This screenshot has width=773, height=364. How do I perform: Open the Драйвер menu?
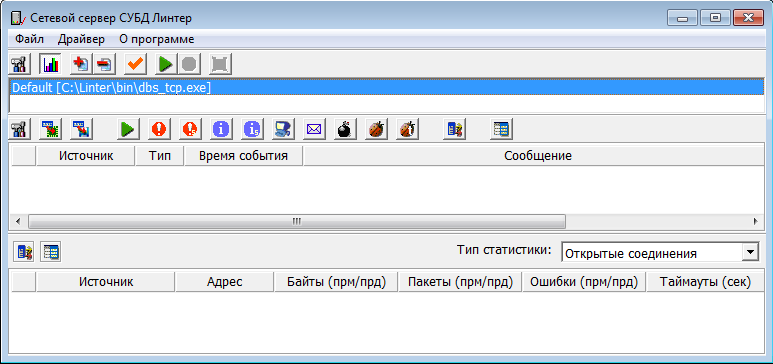tap(81, 39)
